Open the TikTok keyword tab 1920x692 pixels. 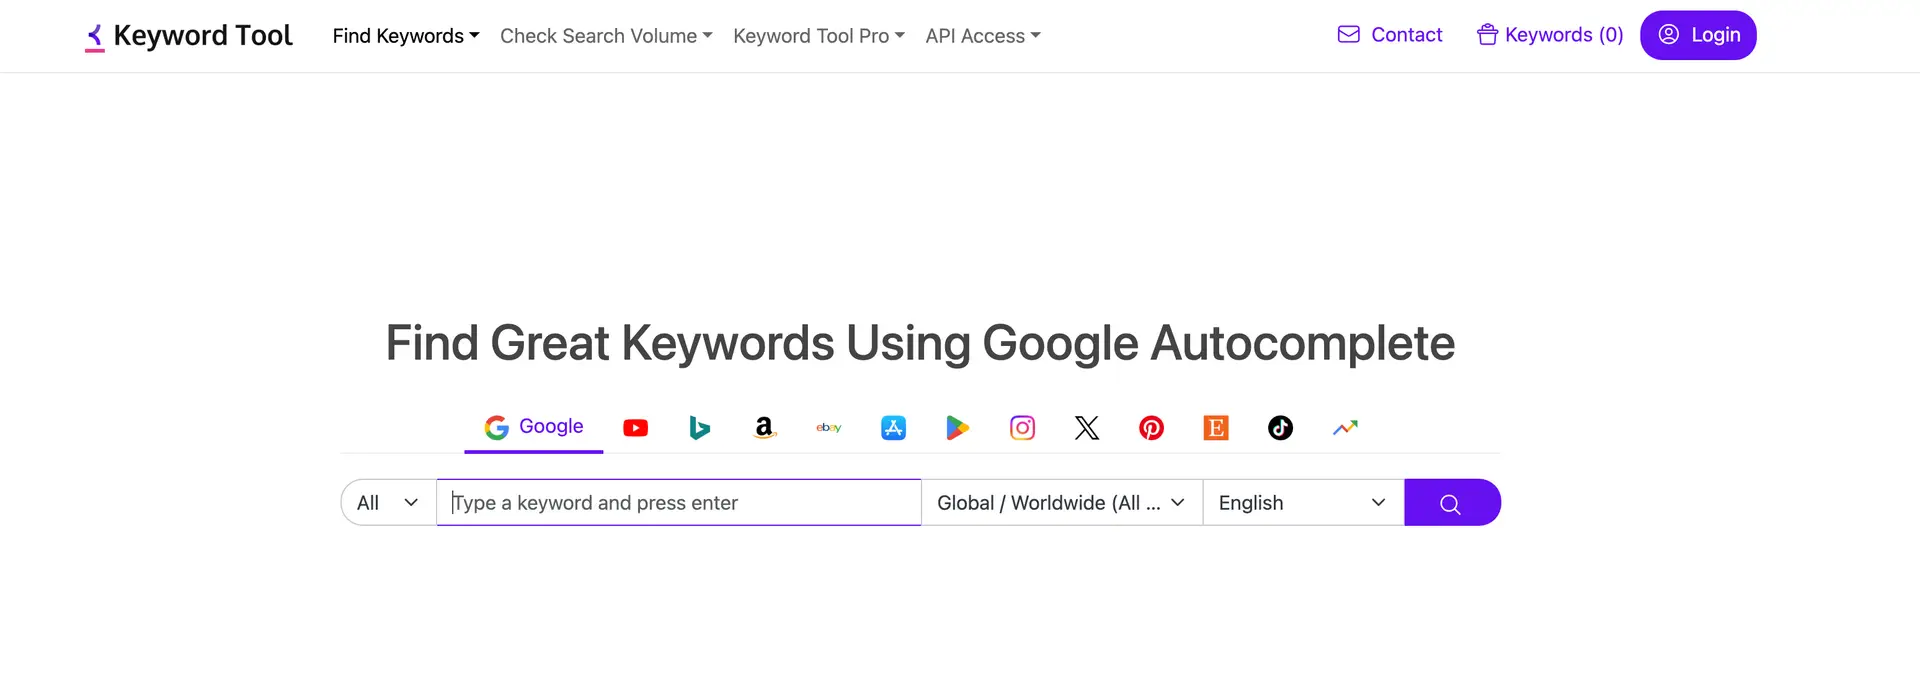[1280, 428]
